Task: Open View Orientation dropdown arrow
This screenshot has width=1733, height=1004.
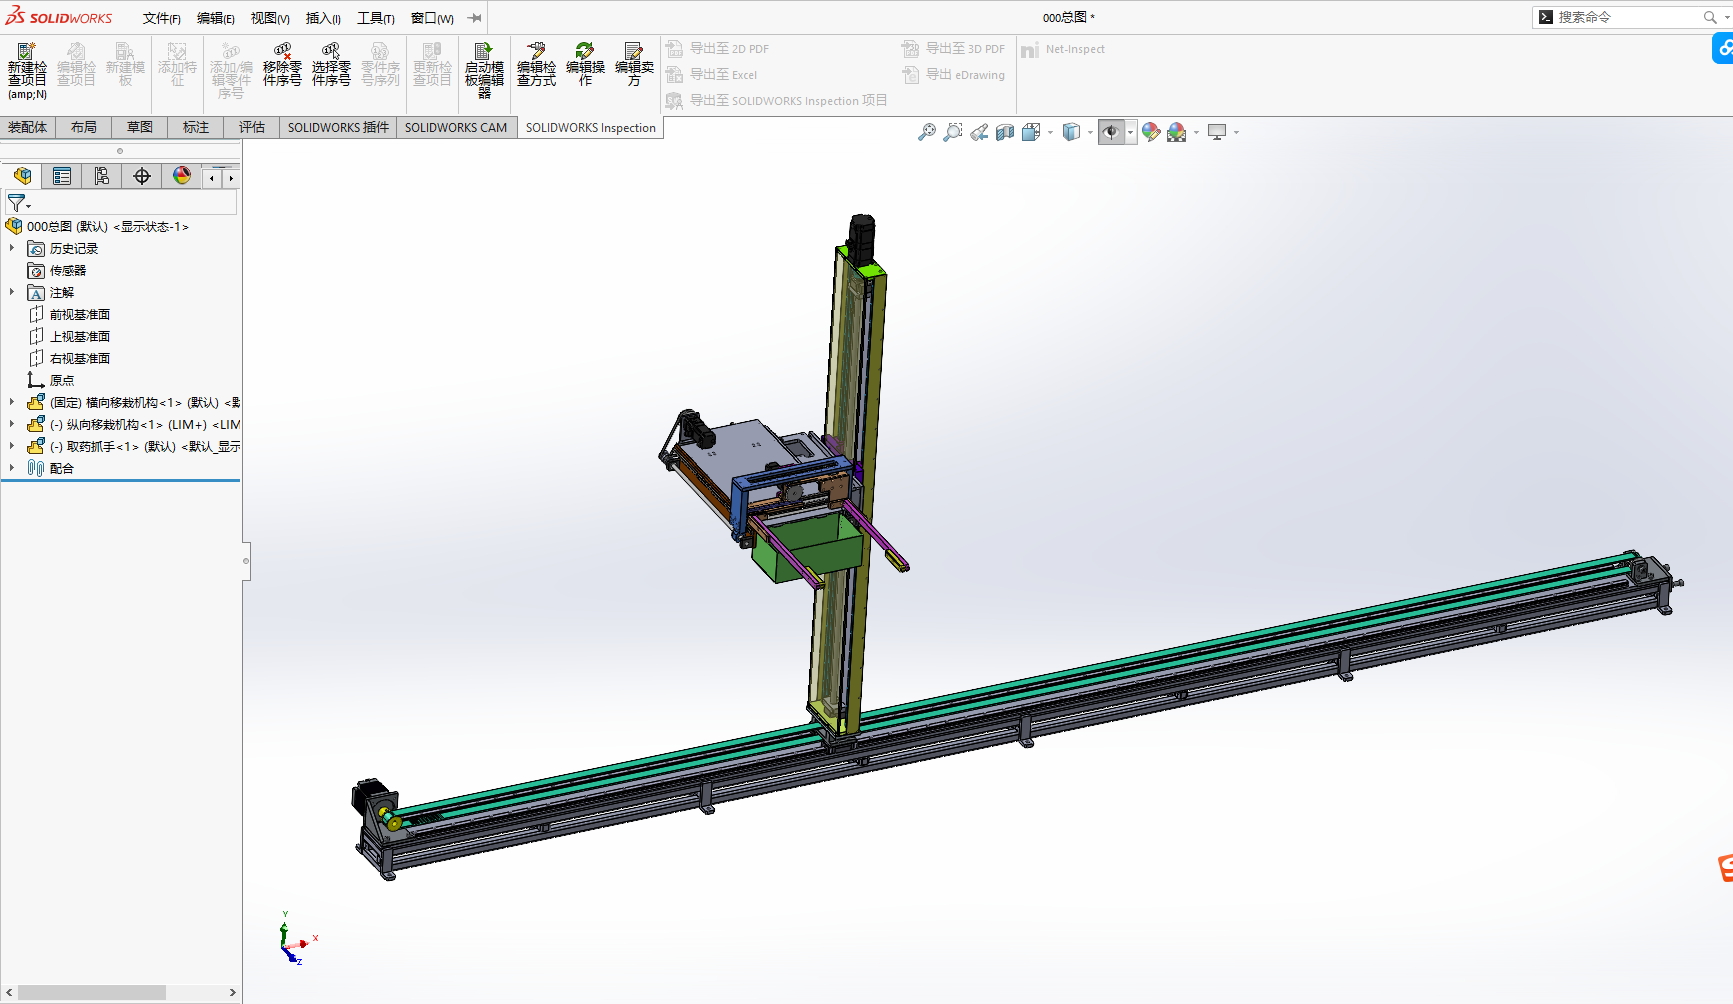Action: 1050,132
